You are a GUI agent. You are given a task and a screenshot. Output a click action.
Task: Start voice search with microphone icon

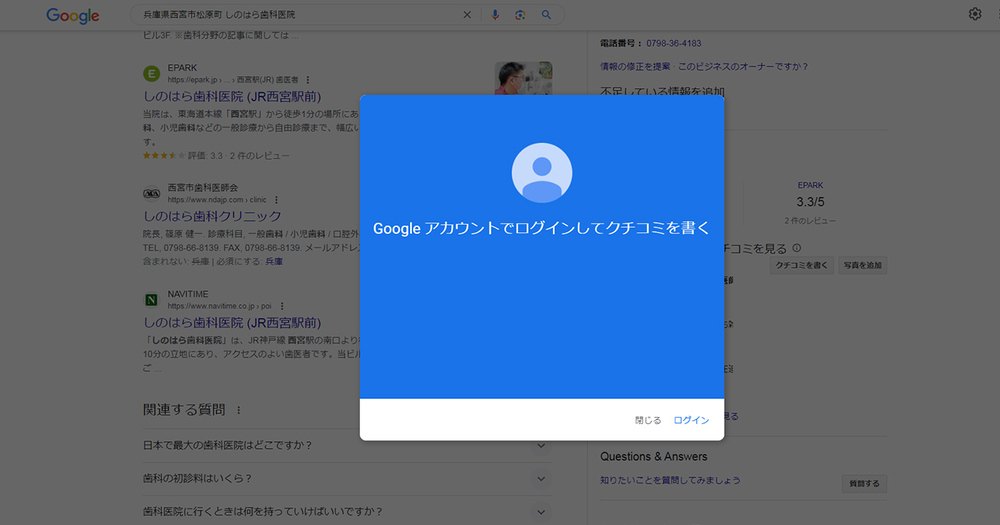coord(495,15)
